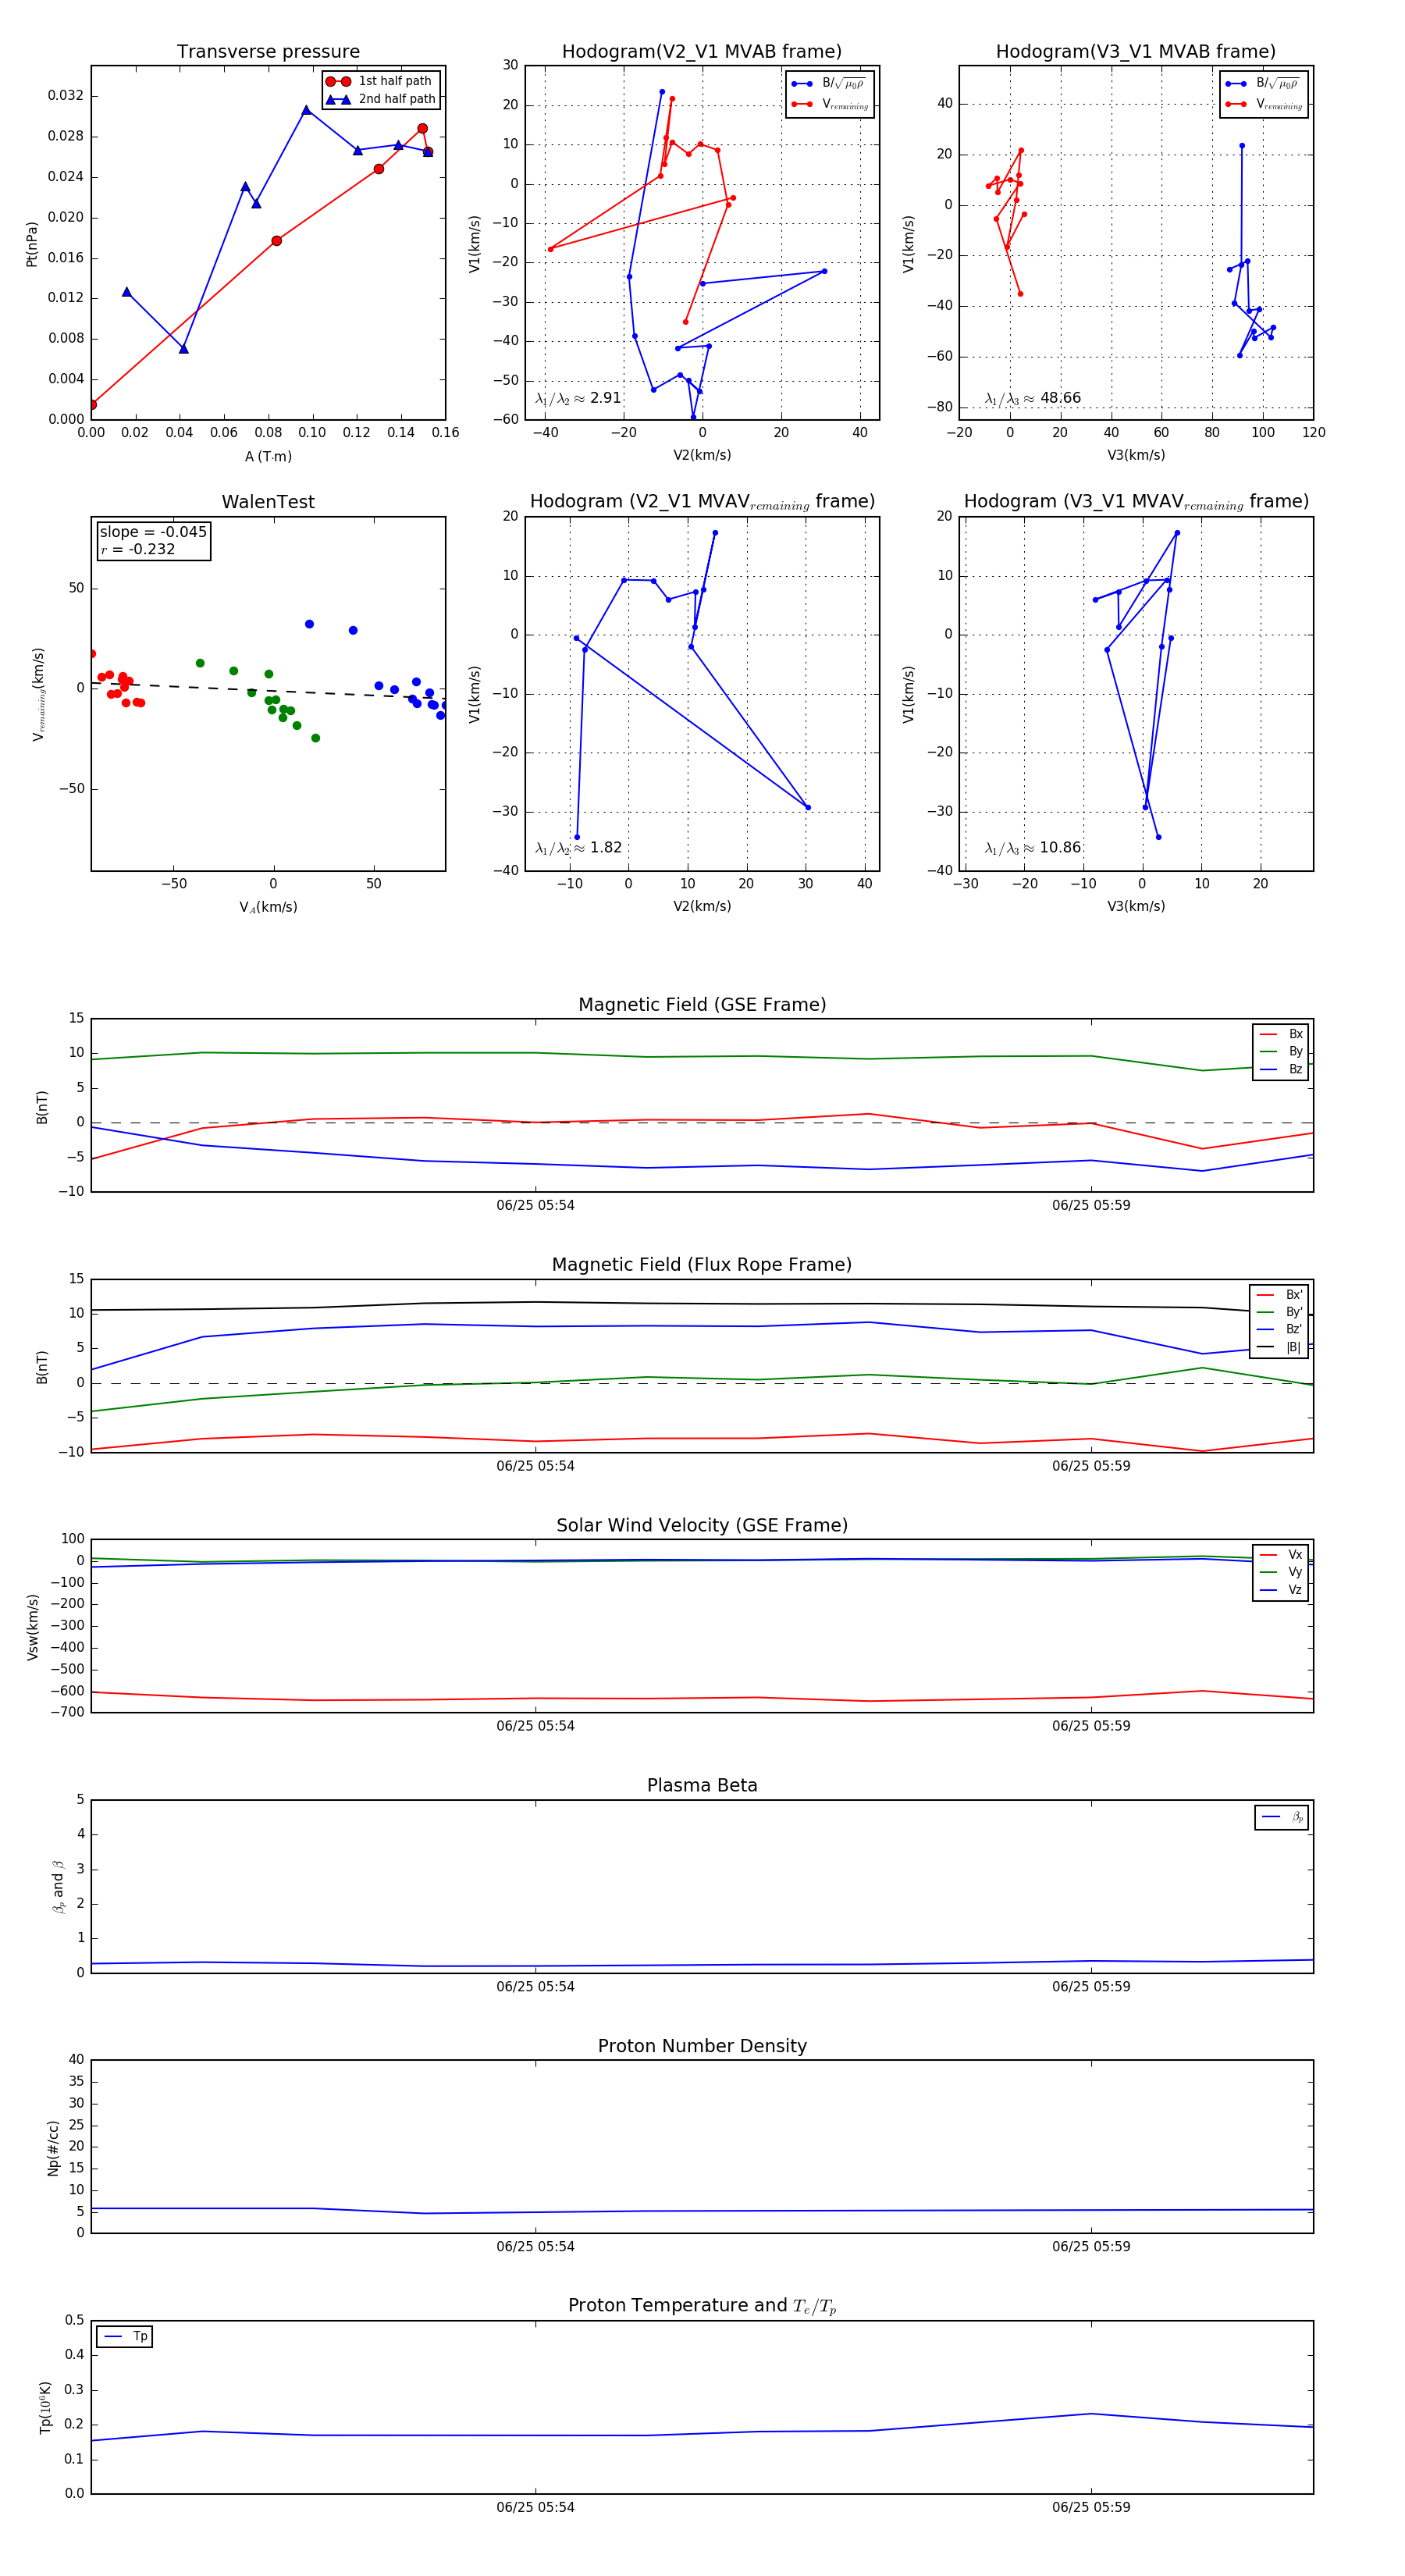This screenshot has width=1405, height=2576.
Task: Click the "Tp(10^6K)" y-axis label
Action: [45, 2408]
